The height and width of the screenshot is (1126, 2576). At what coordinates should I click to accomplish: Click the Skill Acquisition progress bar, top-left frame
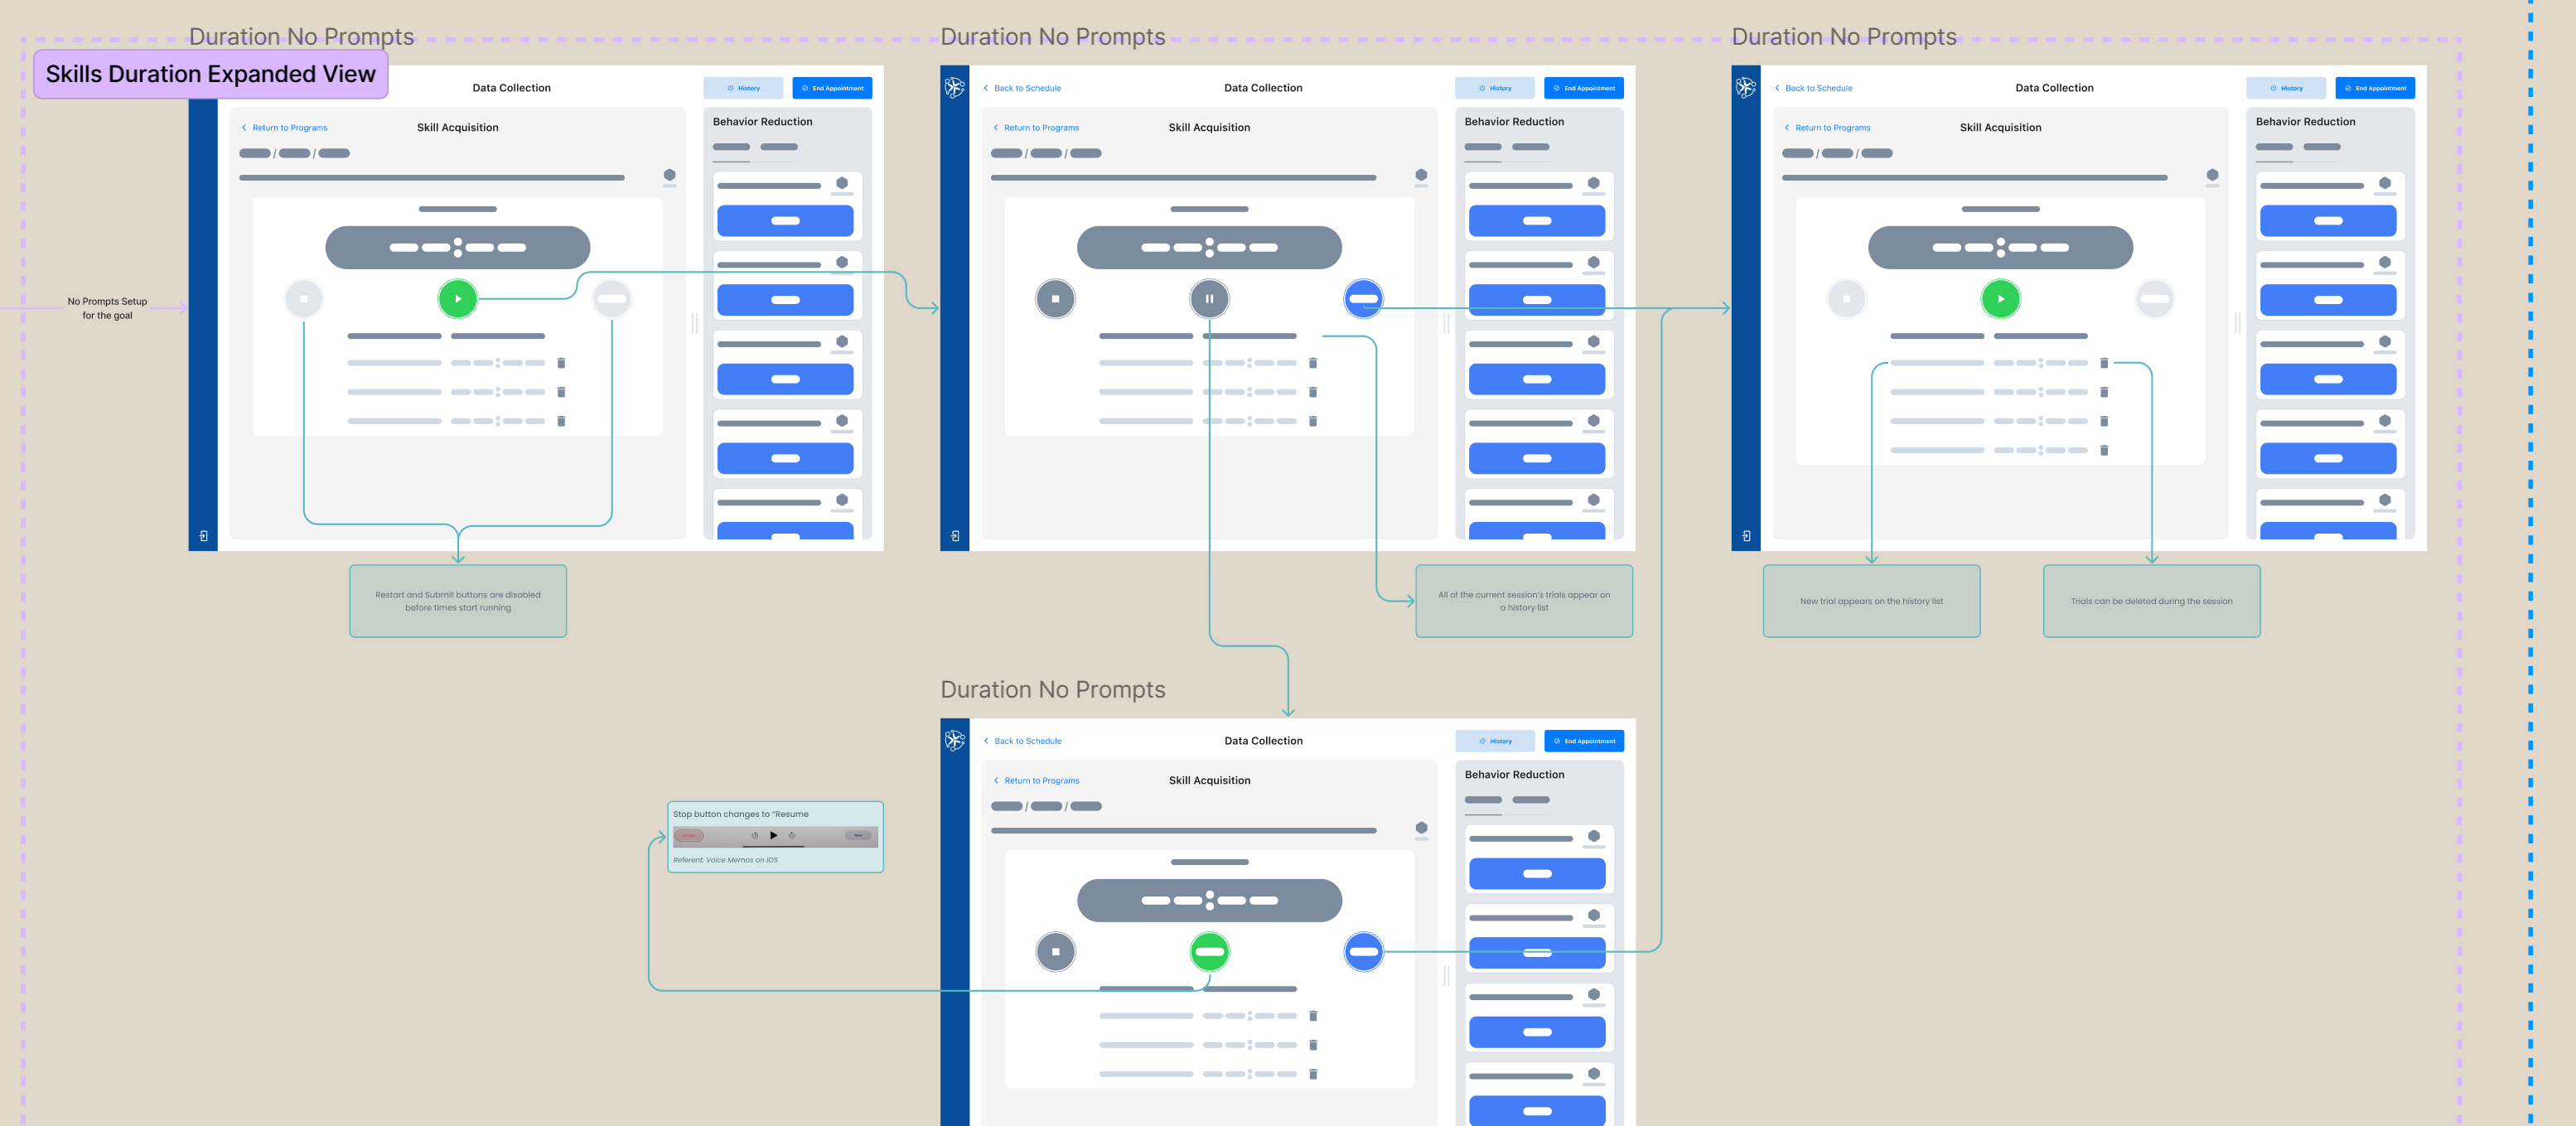click(x=432, y=178)
